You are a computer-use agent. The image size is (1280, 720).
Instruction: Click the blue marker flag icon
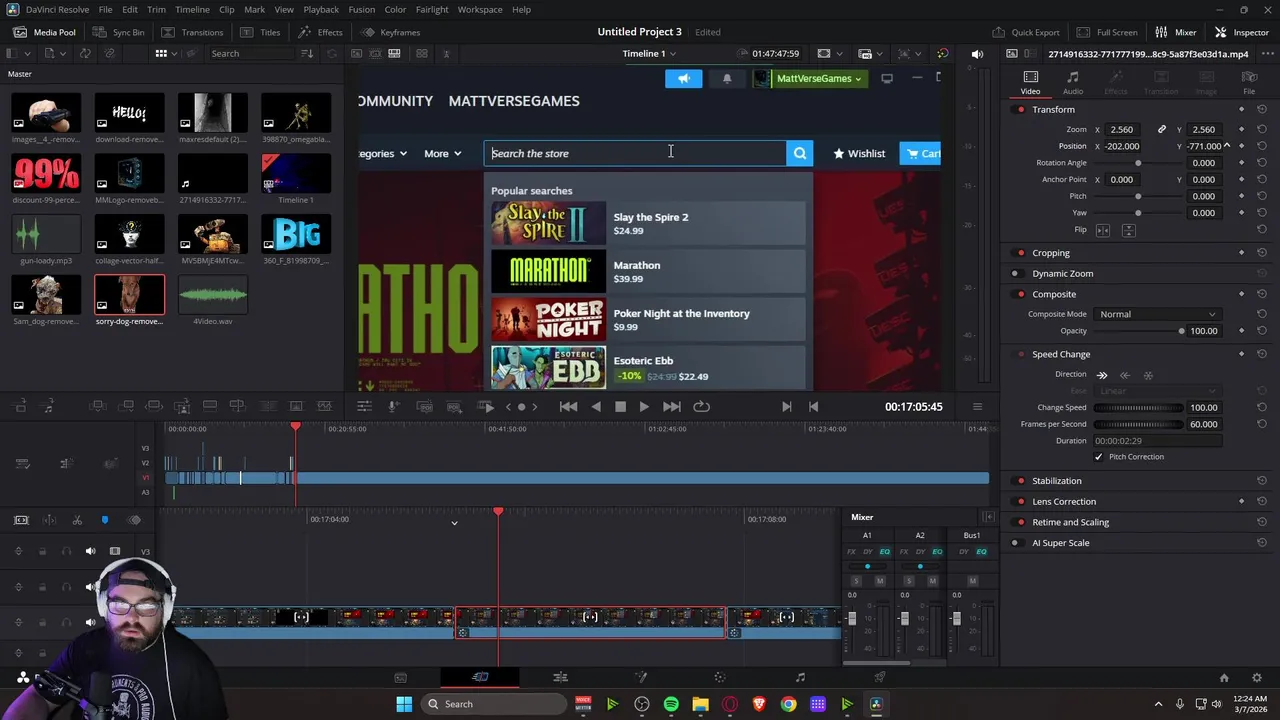105,520
